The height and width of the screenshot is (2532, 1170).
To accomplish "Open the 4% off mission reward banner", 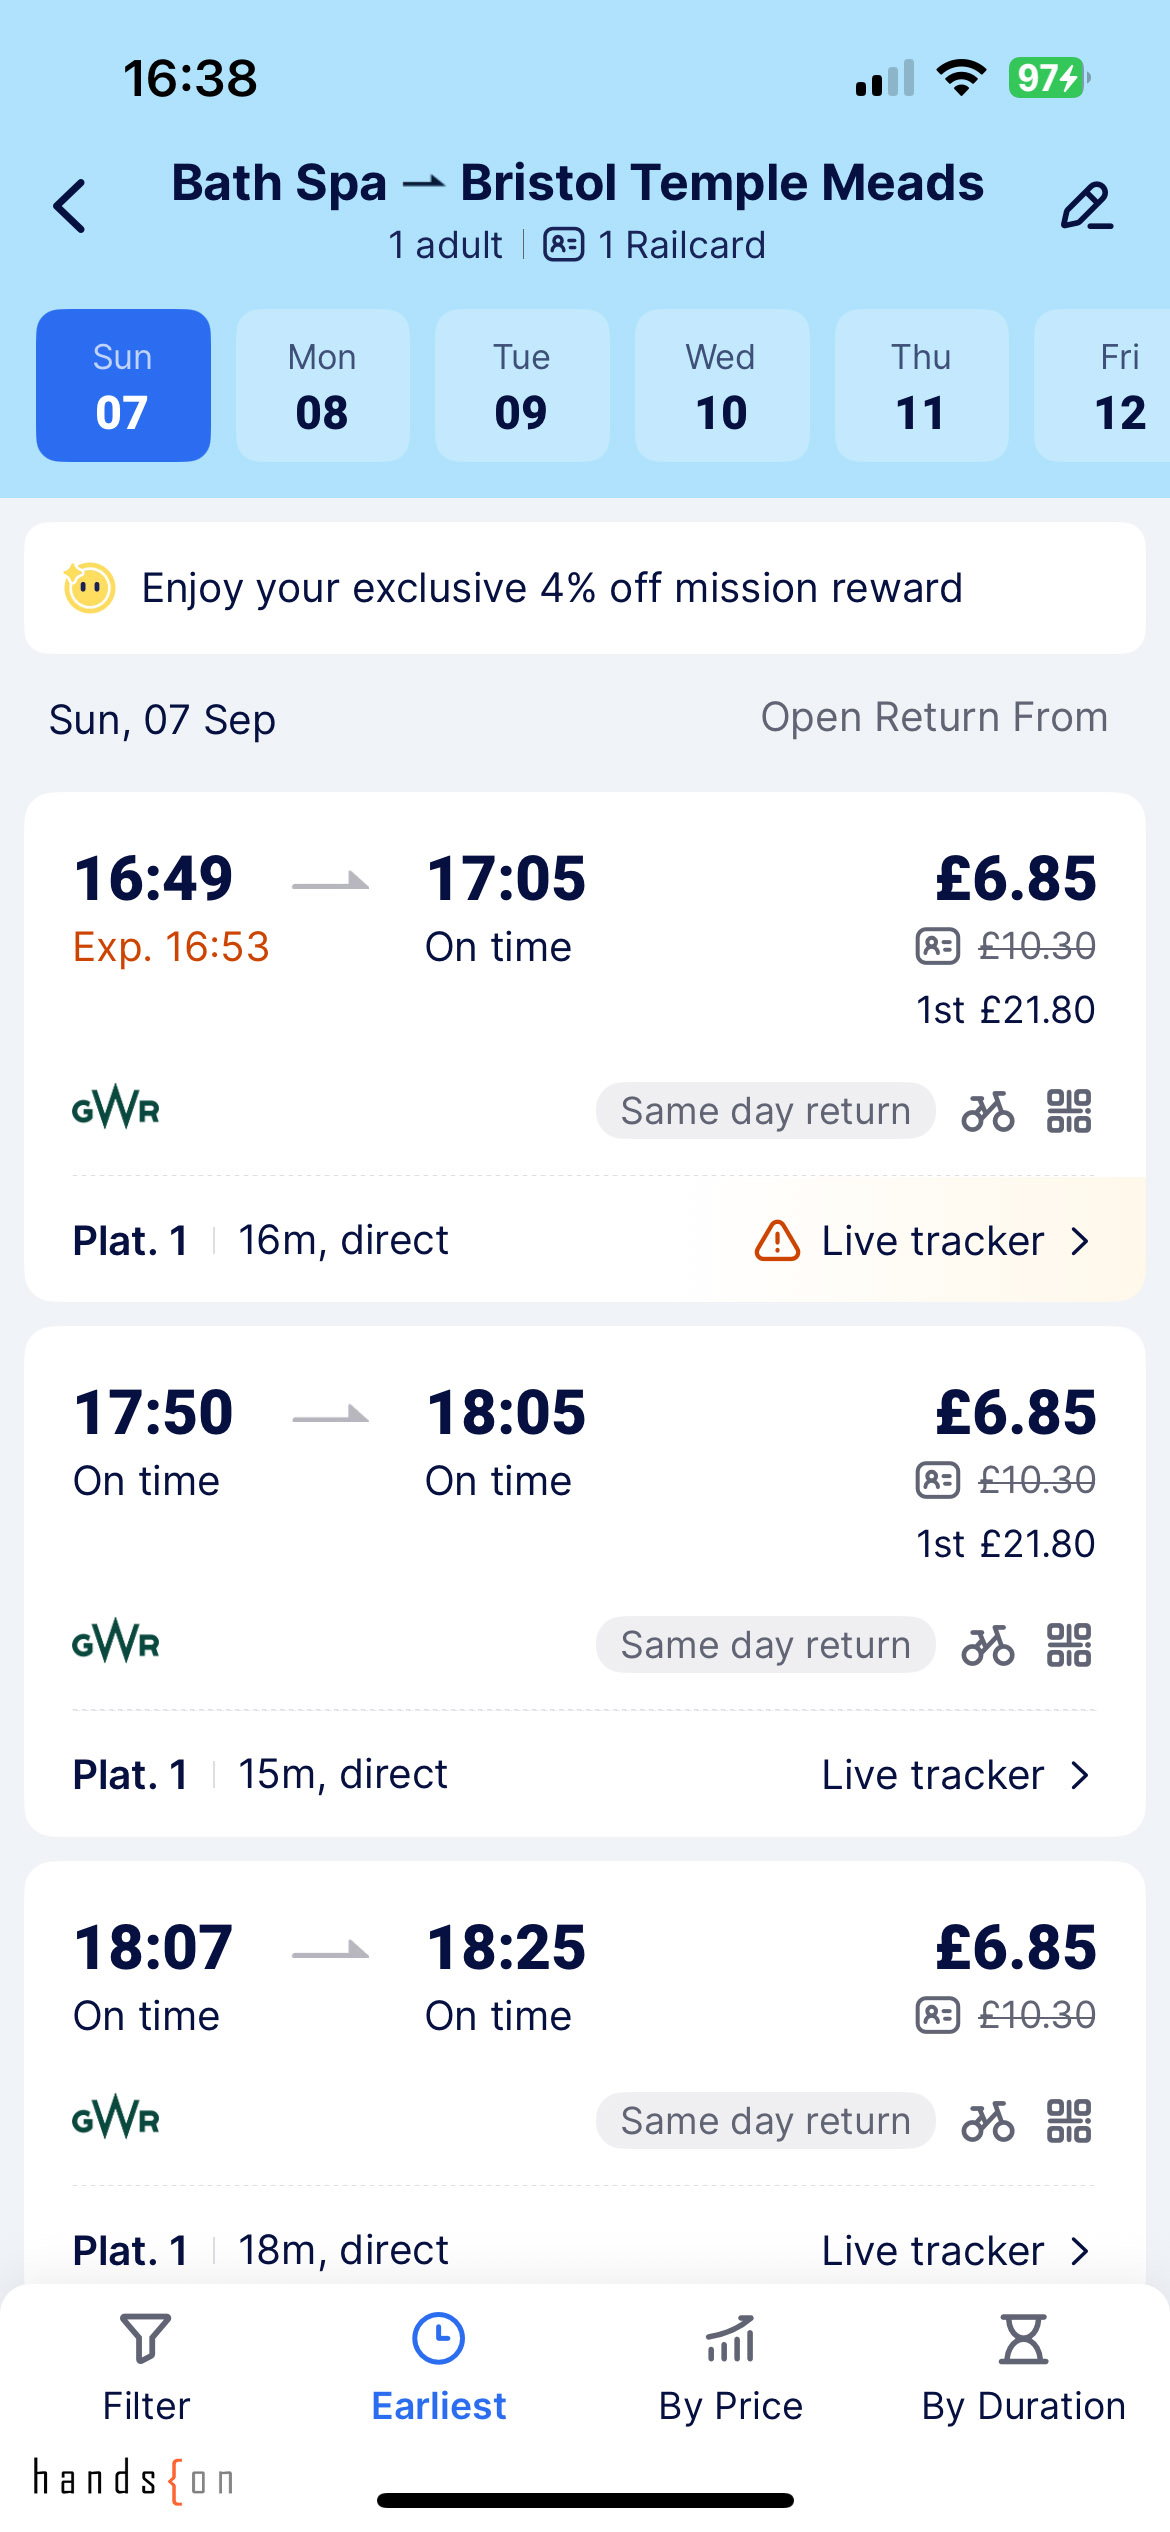I will 584,588.
